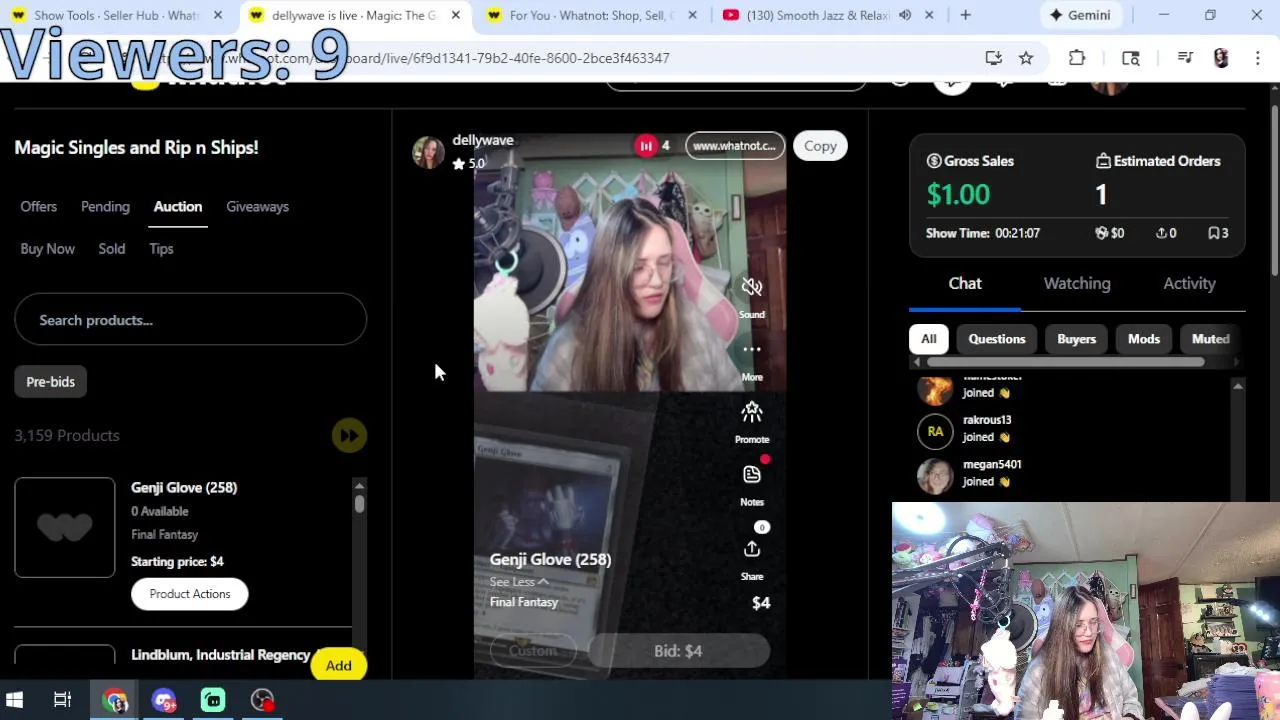Click the Show Time 00:21:07 text

tap(983, 233)
